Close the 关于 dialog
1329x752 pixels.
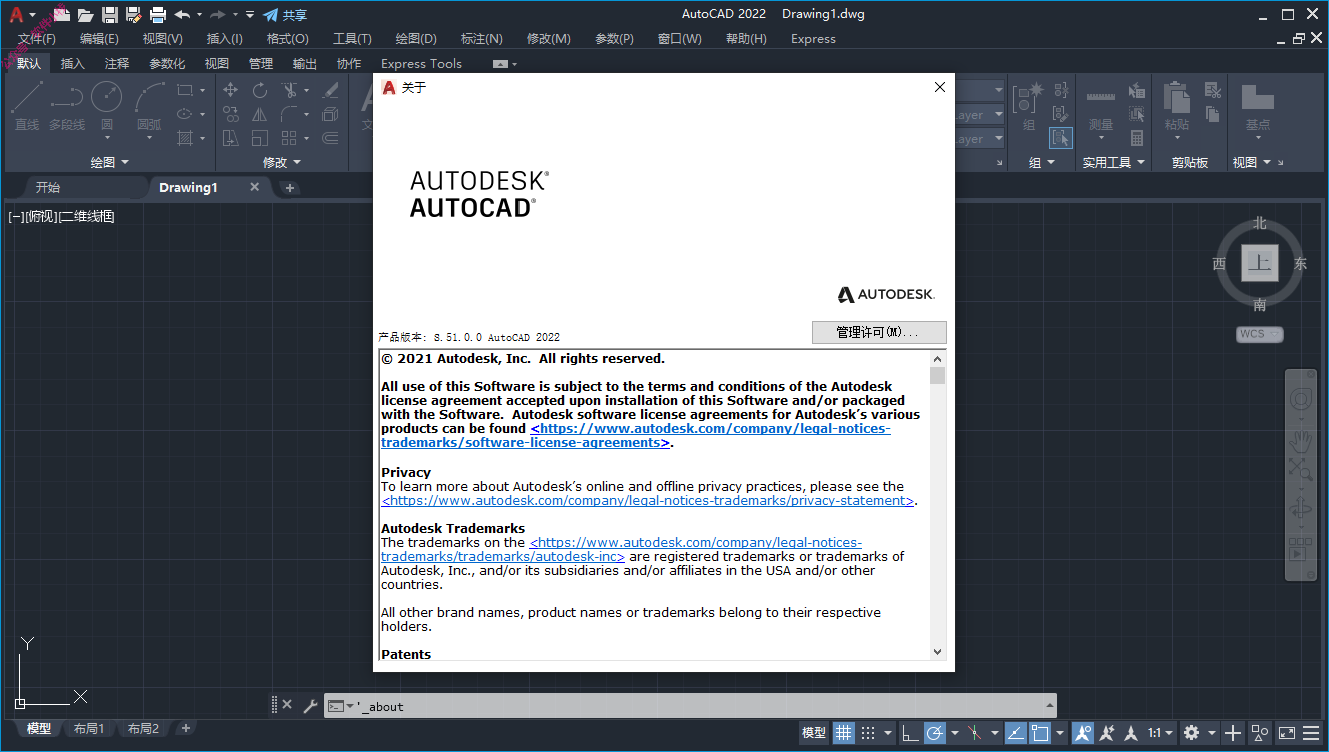pos(939,87)
